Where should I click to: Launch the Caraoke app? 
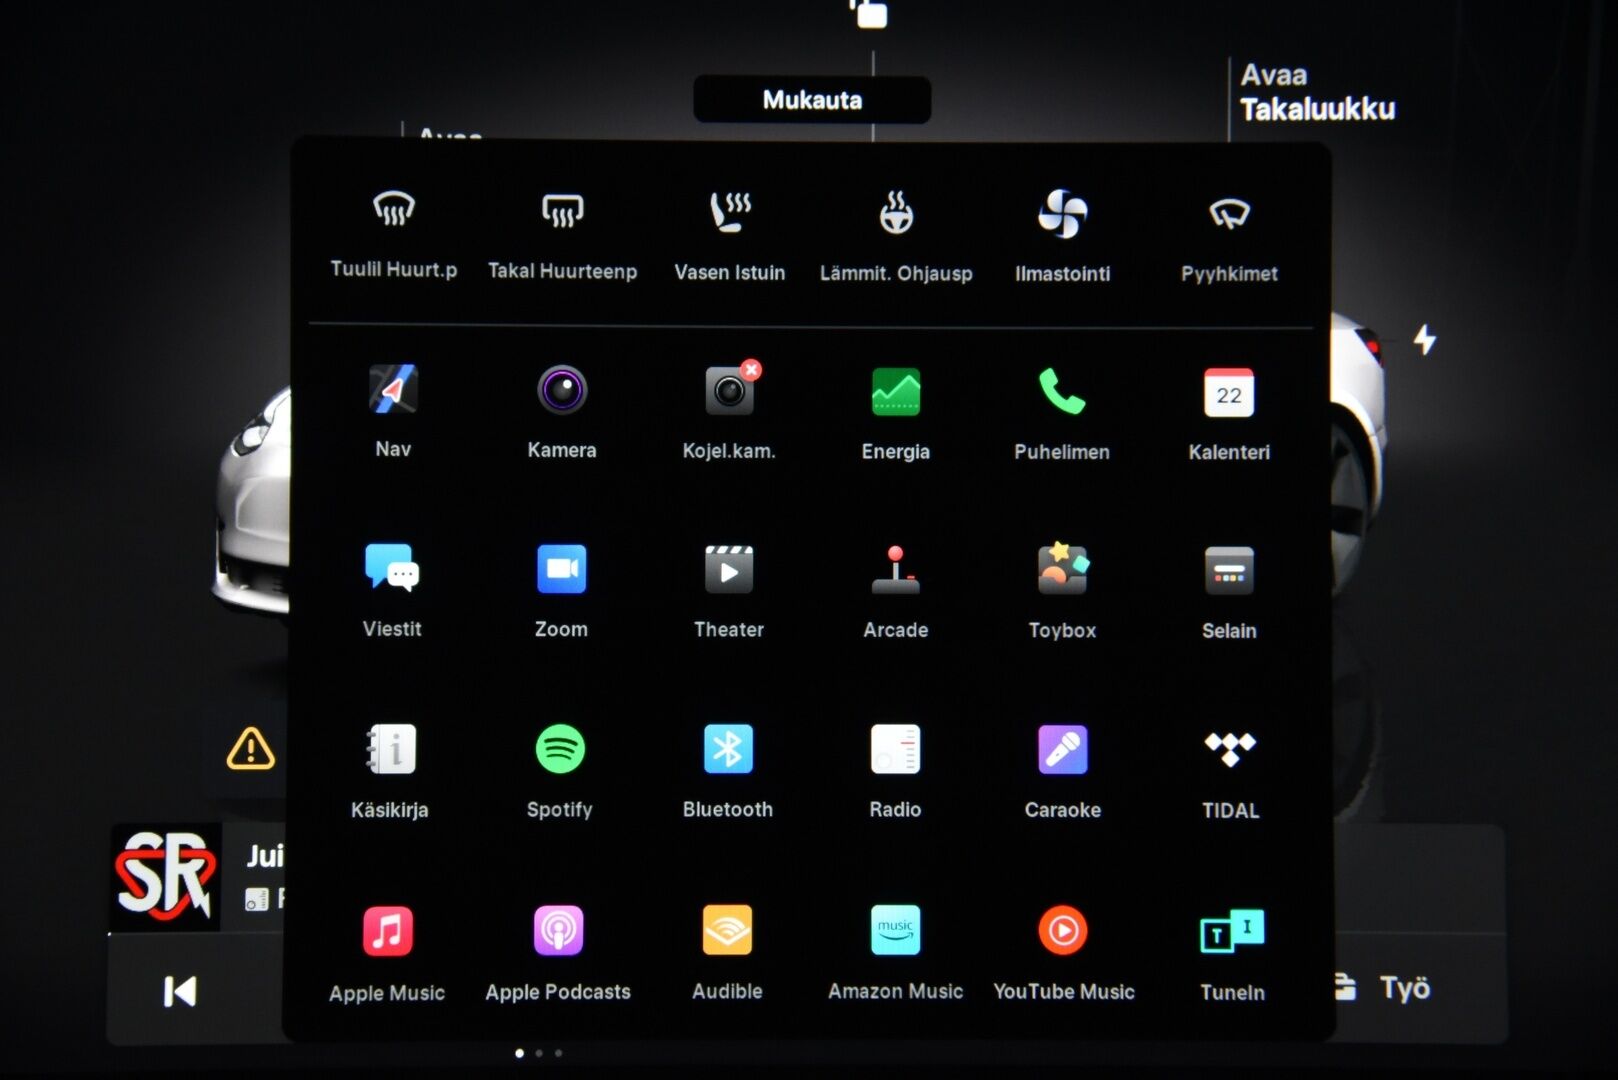[x=1062, y=772]
